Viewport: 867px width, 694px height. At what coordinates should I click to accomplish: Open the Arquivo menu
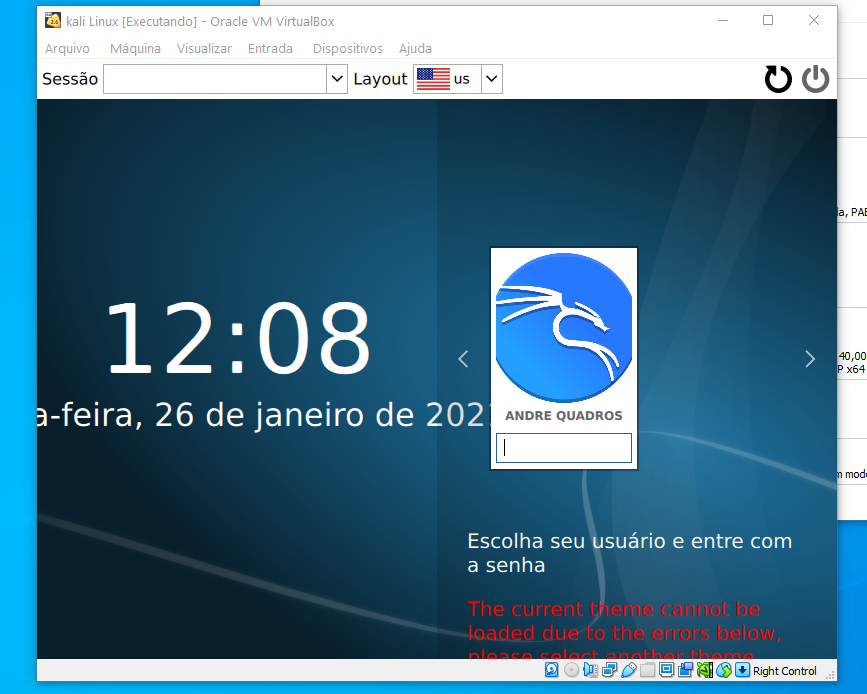[x=67, y=49]
